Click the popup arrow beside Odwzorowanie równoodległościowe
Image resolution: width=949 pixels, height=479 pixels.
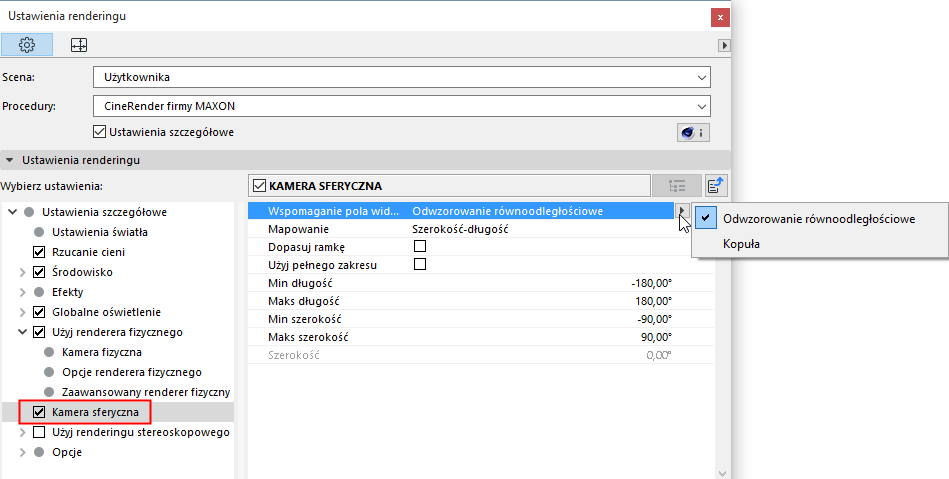[x=682, y=211]
